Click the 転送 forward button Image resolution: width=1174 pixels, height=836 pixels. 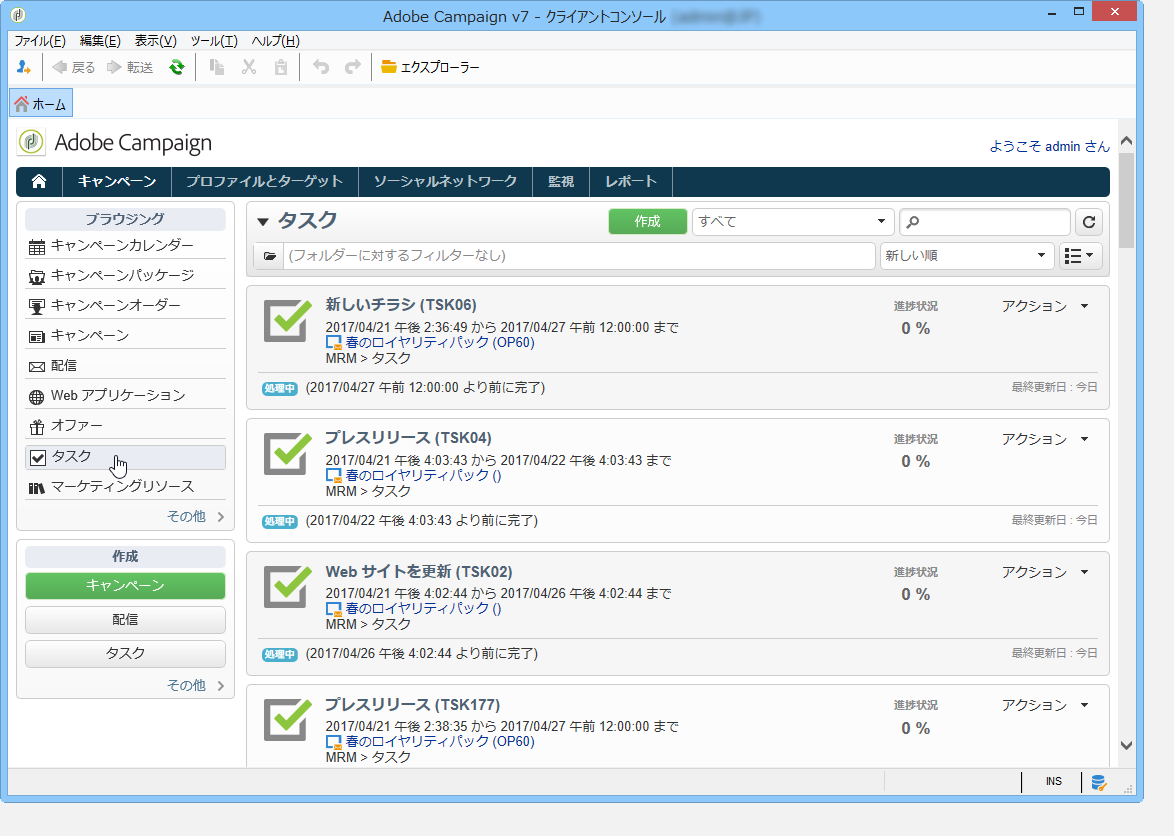coord(130,67)
